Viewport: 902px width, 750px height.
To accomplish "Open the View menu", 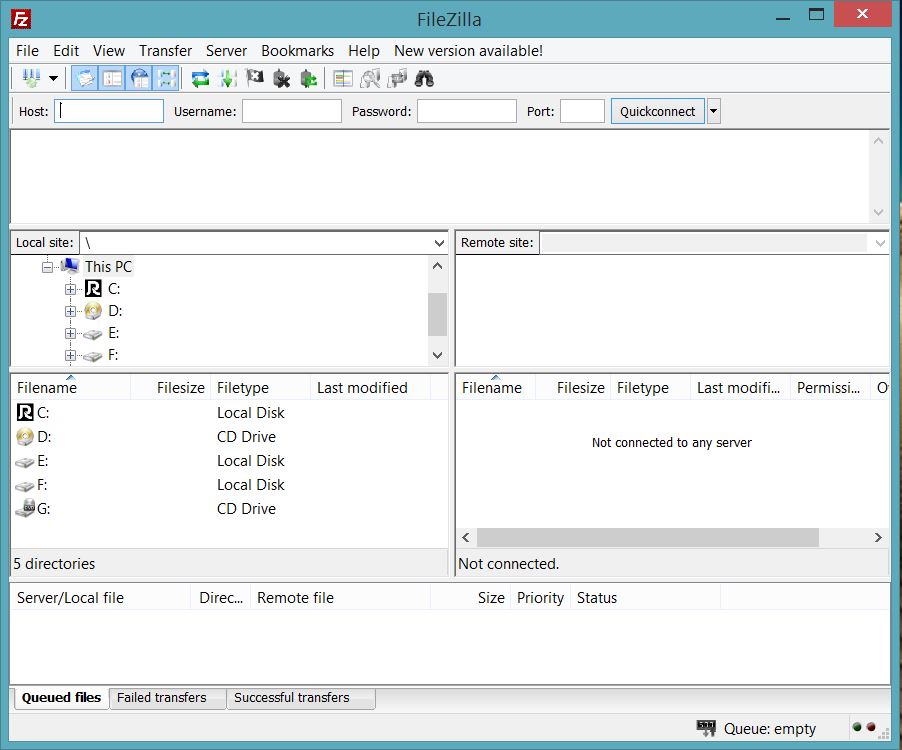I will 109,51.
